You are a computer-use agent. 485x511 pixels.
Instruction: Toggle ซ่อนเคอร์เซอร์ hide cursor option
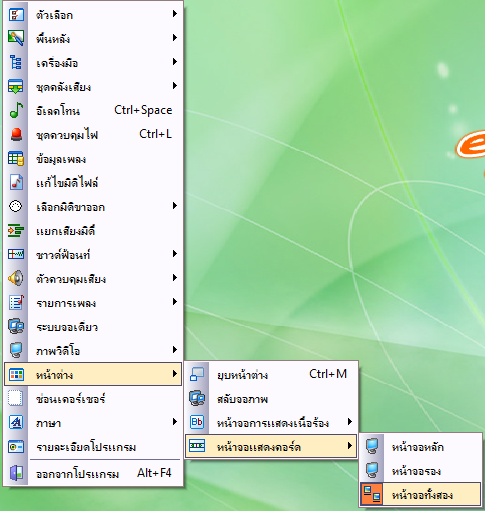93,398
